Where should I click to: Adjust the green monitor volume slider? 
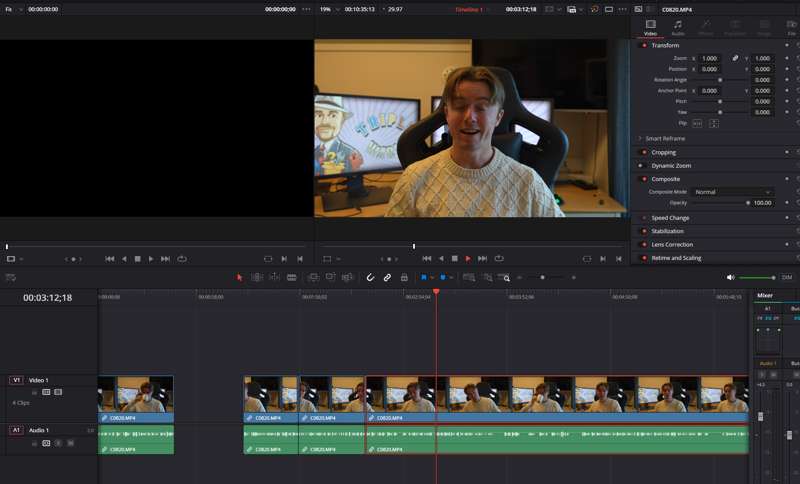pos(758,277)
